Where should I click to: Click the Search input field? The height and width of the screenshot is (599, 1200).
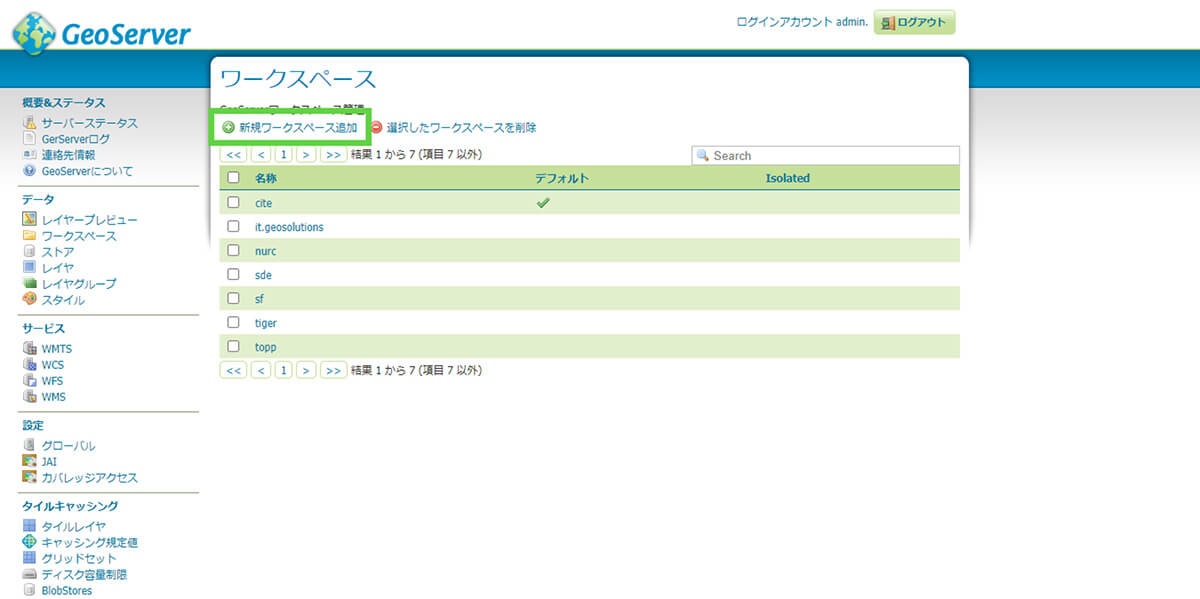(825, 156)
